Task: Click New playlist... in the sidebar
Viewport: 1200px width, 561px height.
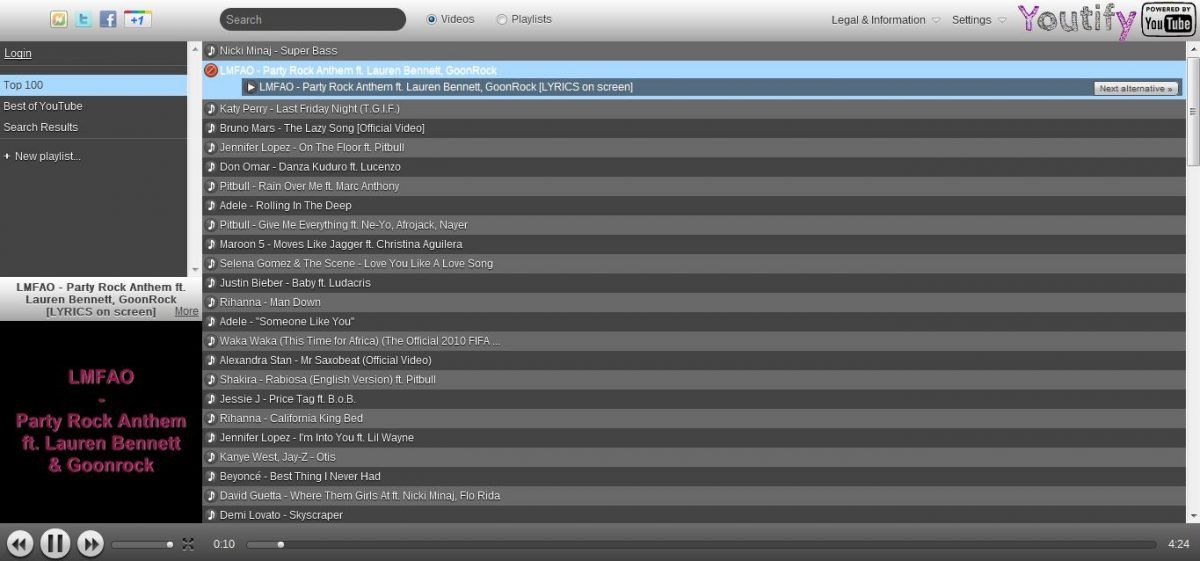Action: click(x=48, y=156)
